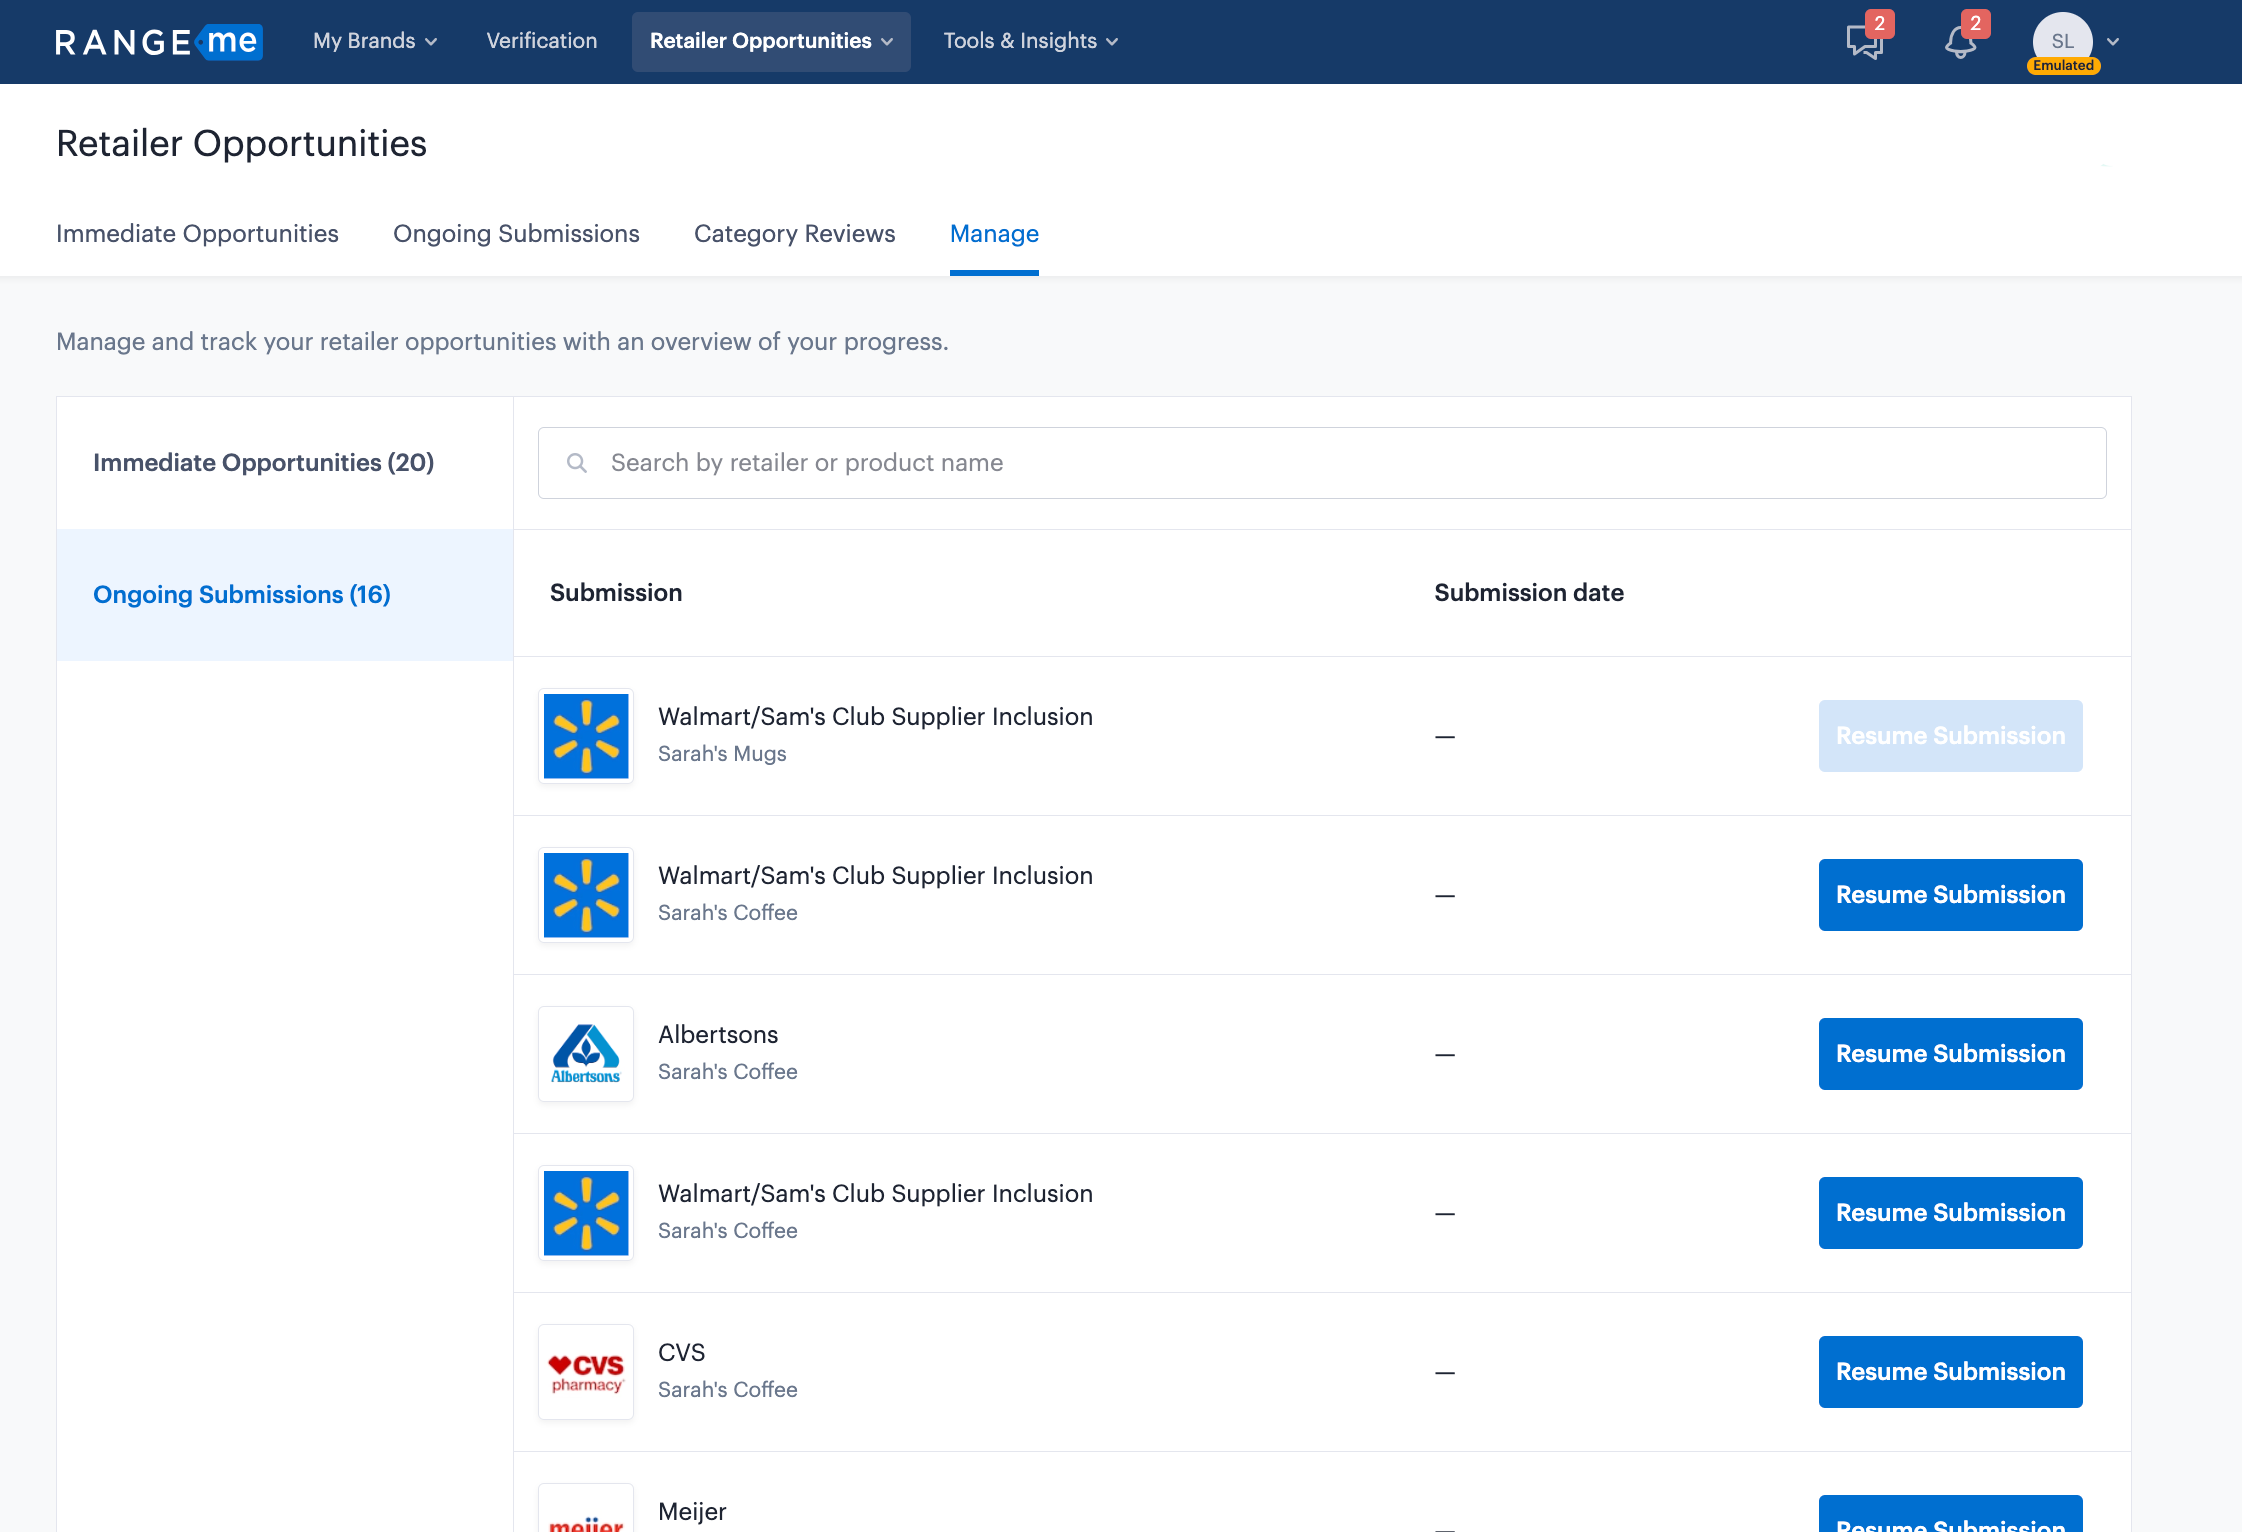Click the Meijer submission title
The height and width of the screenshot is (1532, 2242).
(x=692, y=1511)
